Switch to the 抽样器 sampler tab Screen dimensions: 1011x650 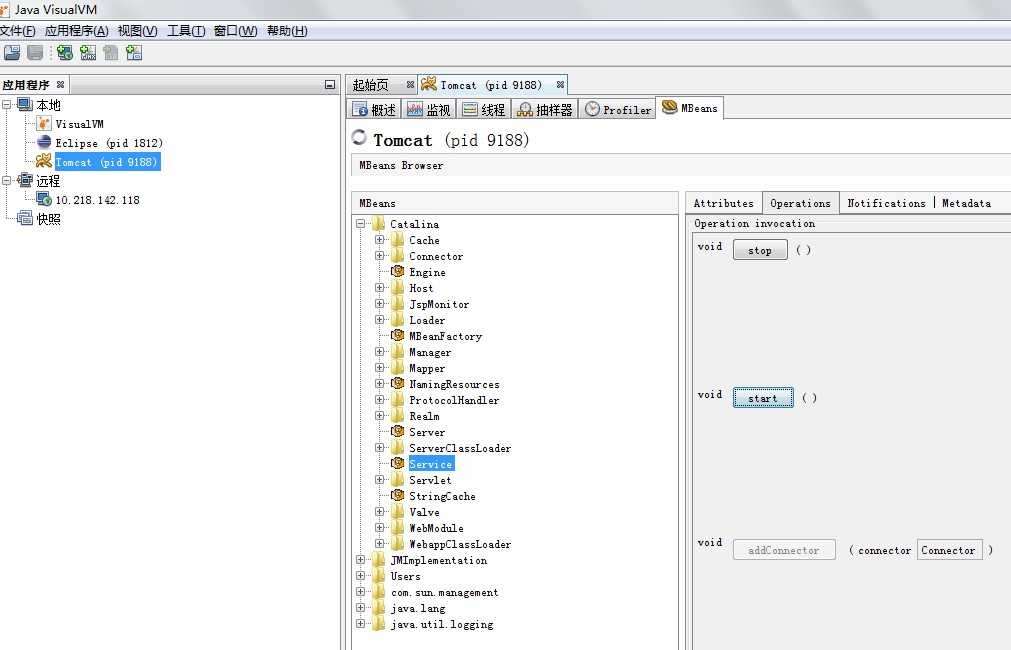point(545,110)
